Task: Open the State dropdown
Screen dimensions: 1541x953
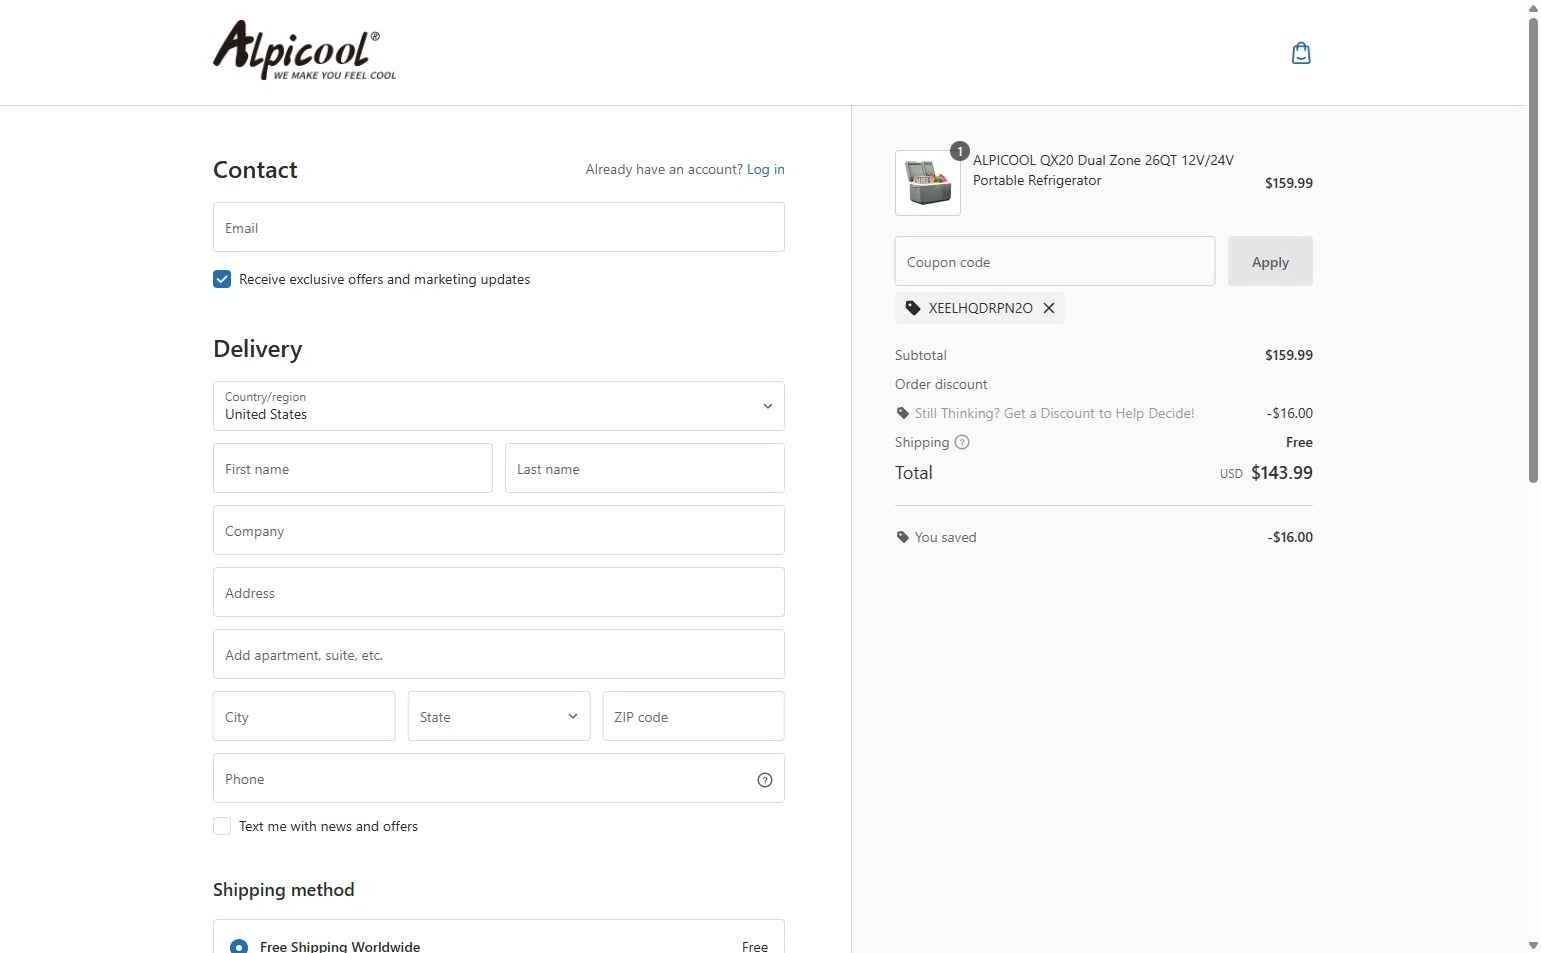Action: [x=499, y=716]
